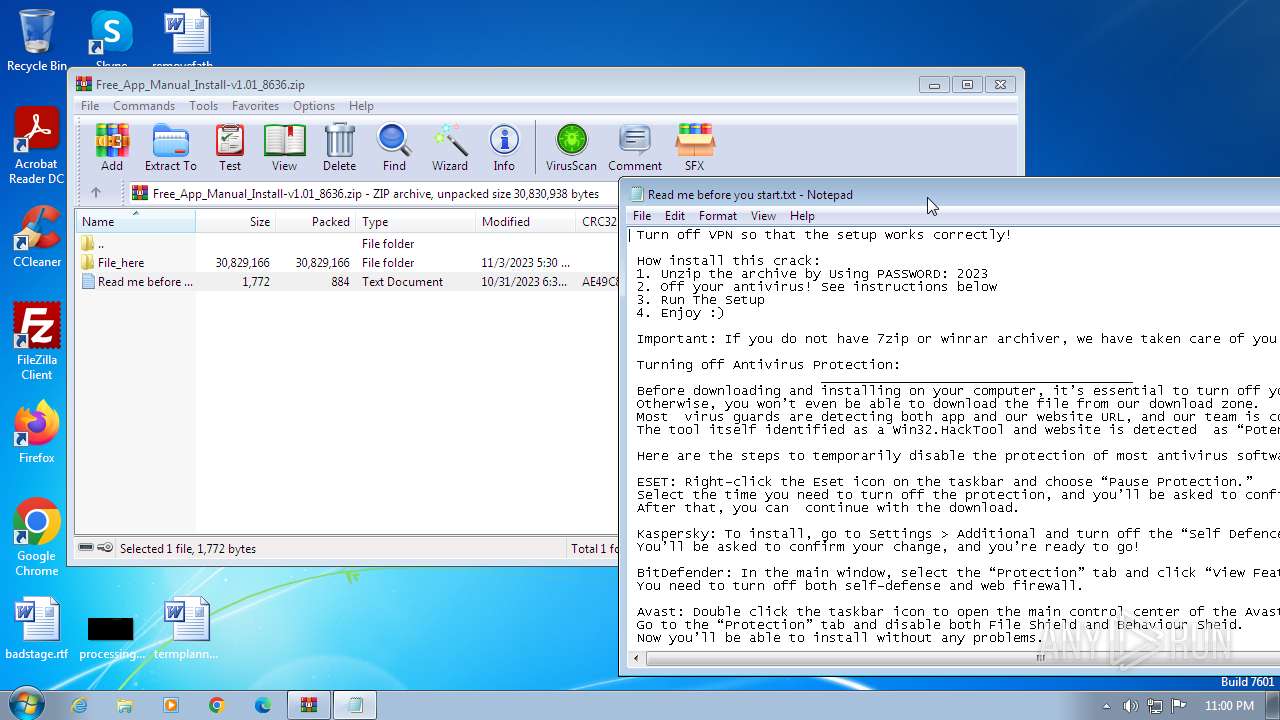
Task: Select the termplann Word document icon
Action: pyautogui.click(x=186, y=629)
